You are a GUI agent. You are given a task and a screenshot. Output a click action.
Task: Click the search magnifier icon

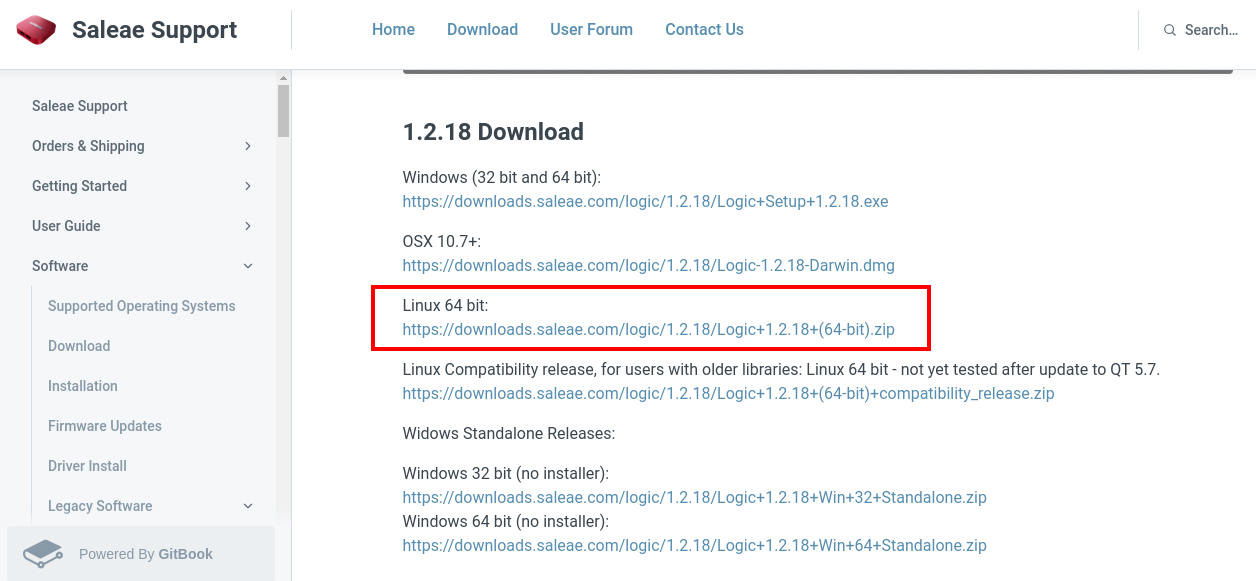[1169, 30]
